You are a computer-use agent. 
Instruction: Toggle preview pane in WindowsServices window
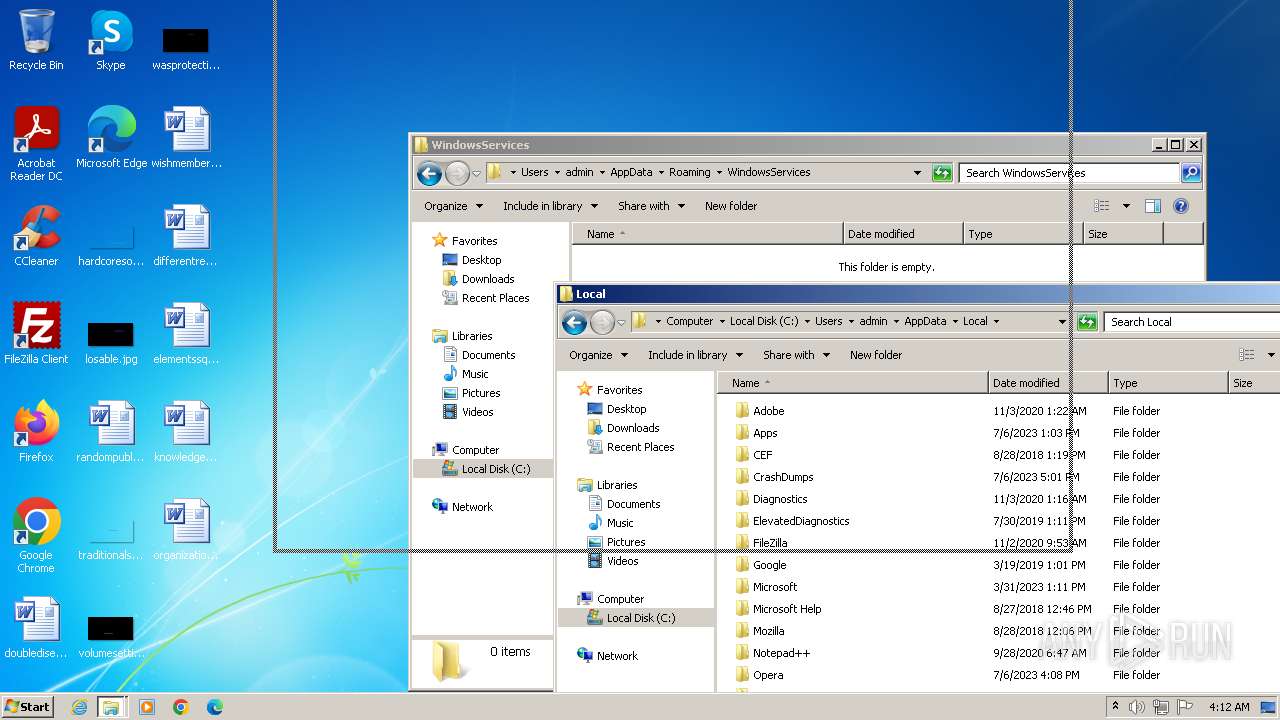pos(1152,206)
